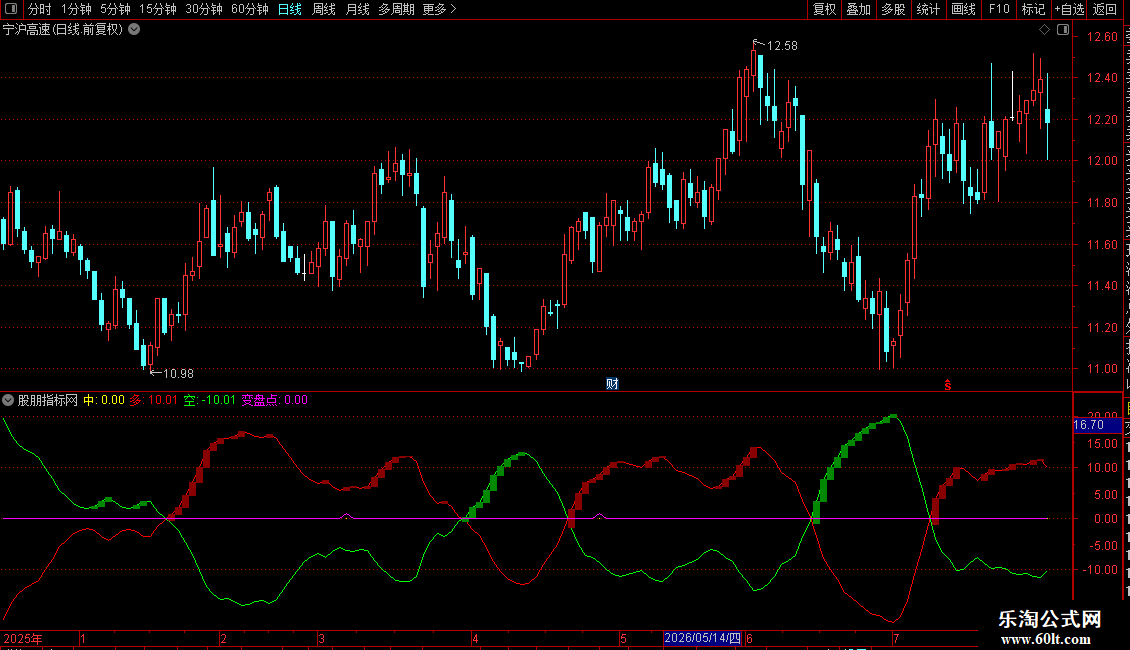Select the 1分钟 period
The height and width of the screenshot is (650, 1130).
point(76,9)
